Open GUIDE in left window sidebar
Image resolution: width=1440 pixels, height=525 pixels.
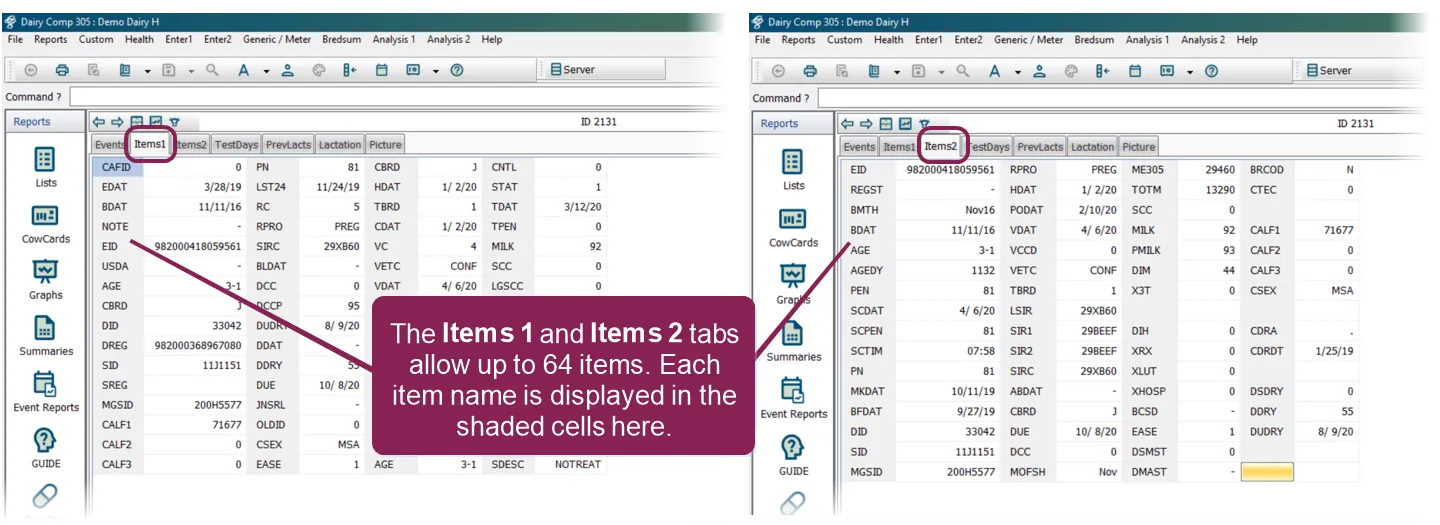coord(46,448)
